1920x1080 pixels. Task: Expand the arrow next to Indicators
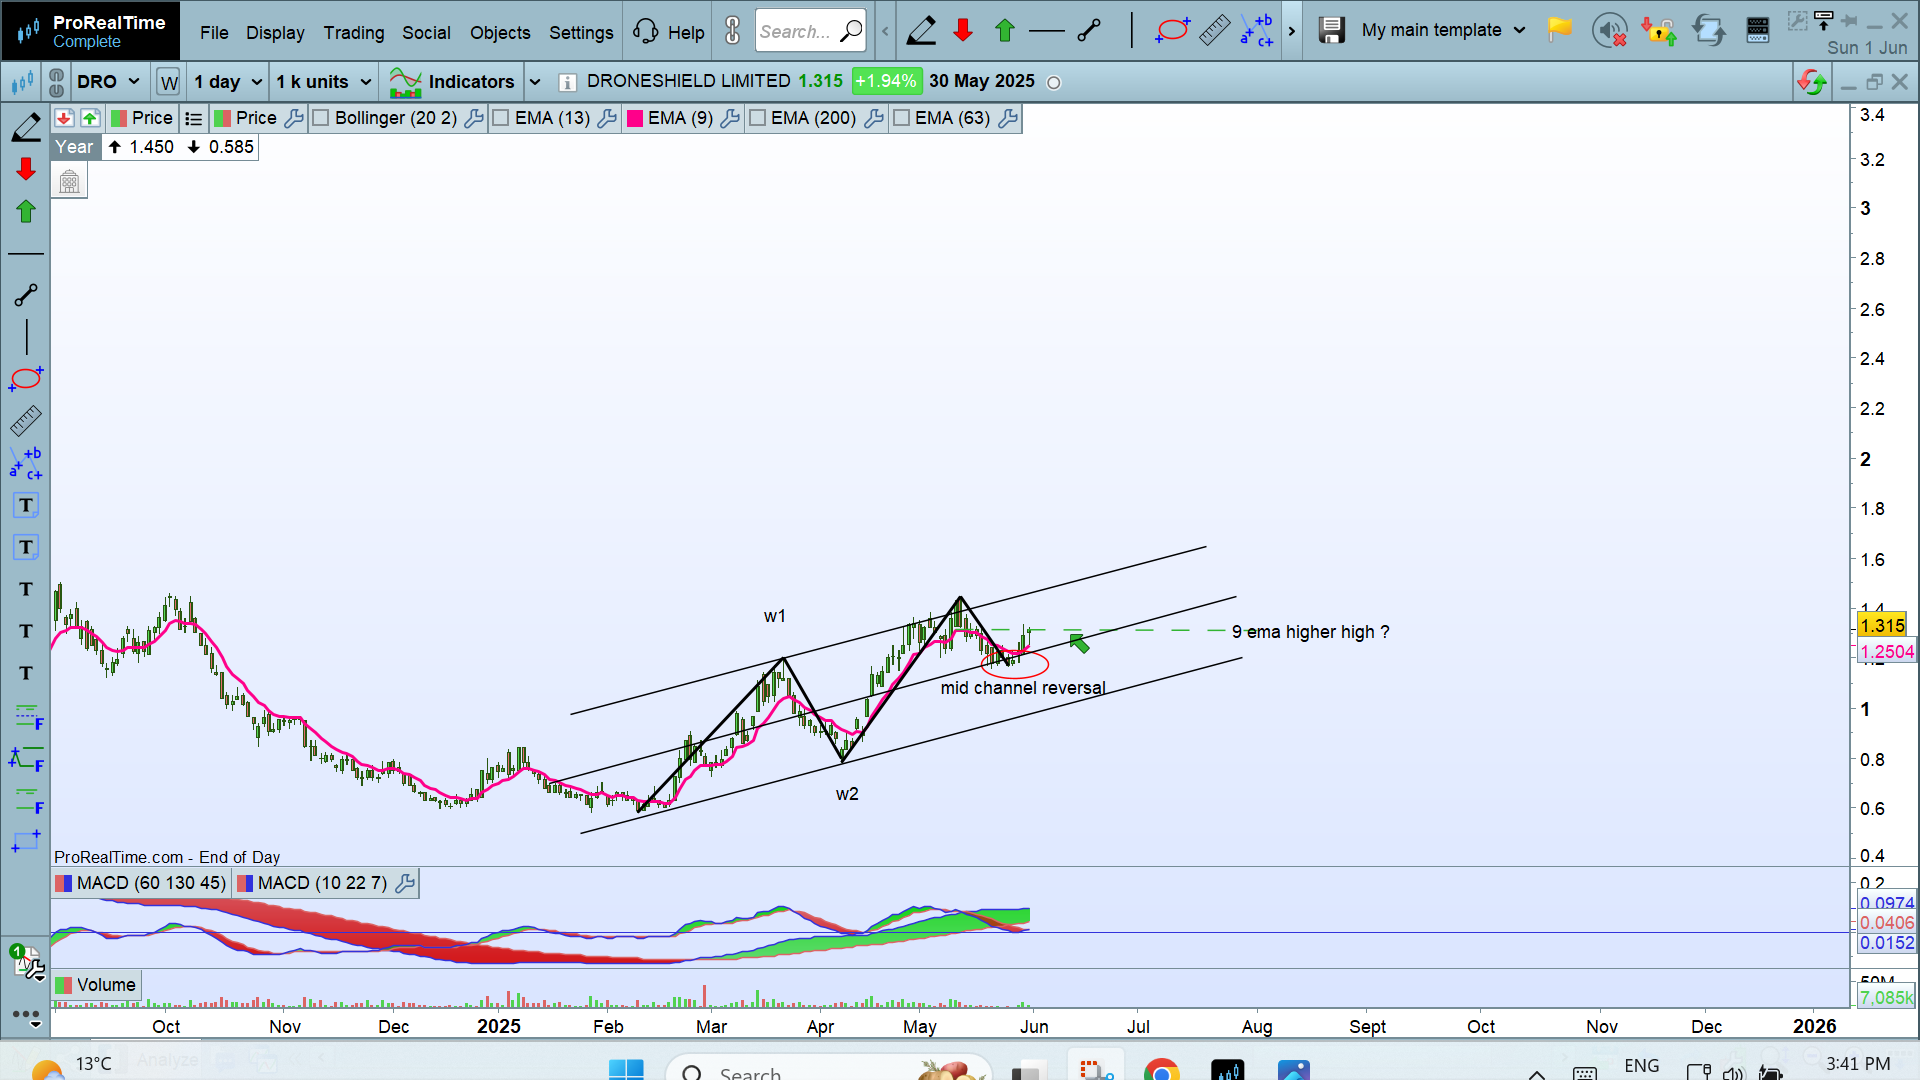pos(535,82)
